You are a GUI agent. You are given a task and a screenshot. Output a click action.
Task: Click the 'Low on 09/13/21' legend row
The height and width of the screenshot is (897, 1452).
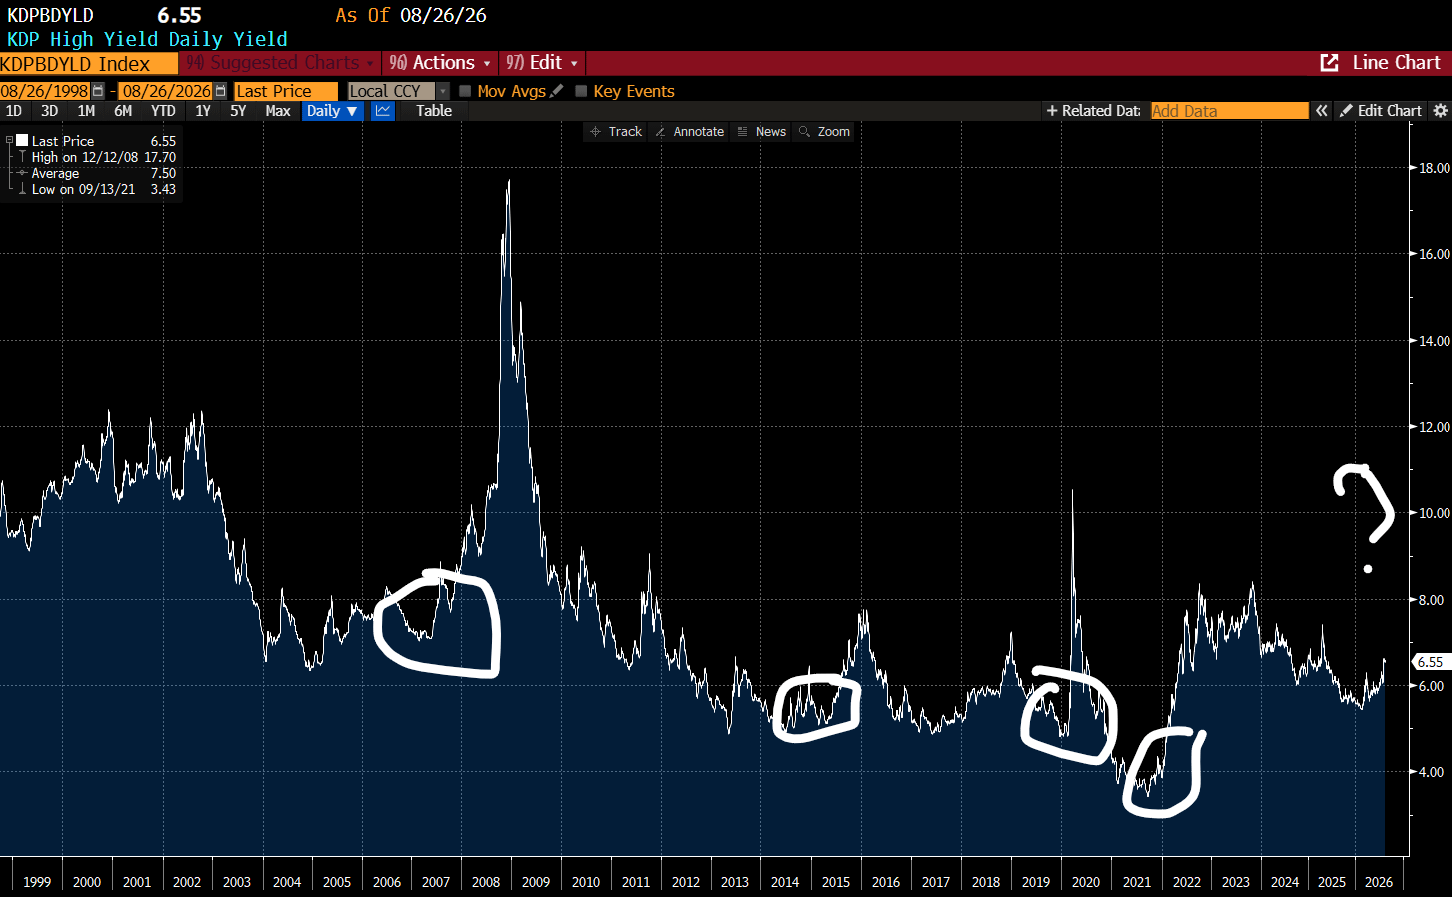click(x=96, y=189)
